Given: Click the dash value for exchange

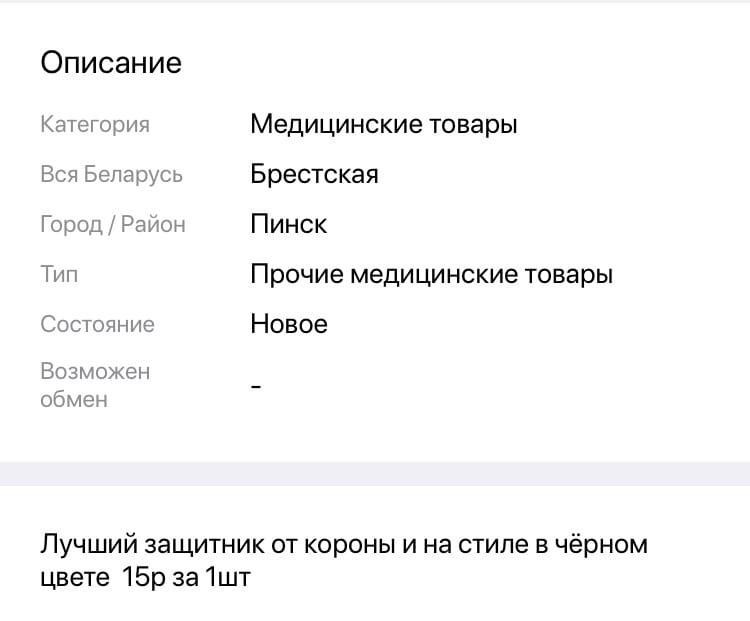Looking at the screenshot, I should [256, 386].
